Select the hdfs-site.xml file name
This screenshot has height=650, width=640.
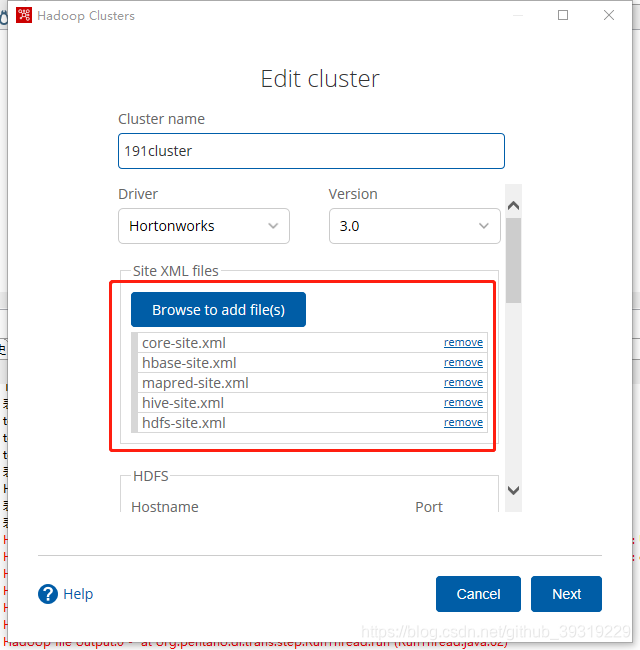pyautogui.click(x=184, y=422)
